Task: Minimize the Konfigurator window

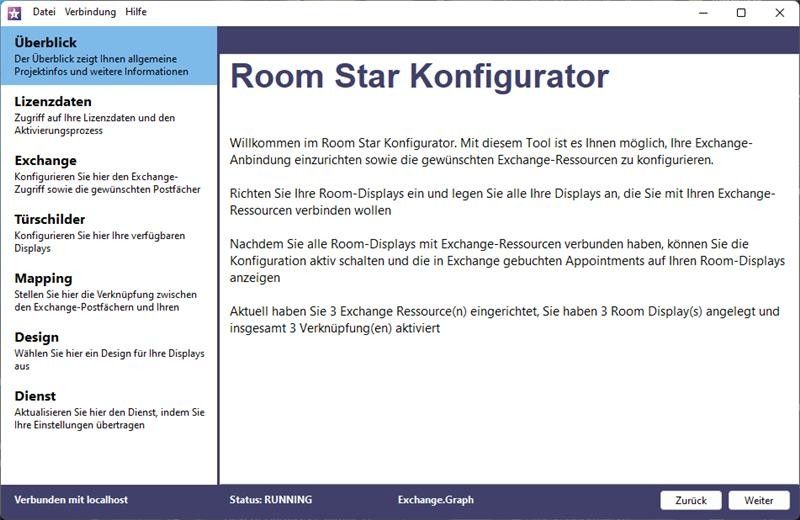Action: (704, 13)
